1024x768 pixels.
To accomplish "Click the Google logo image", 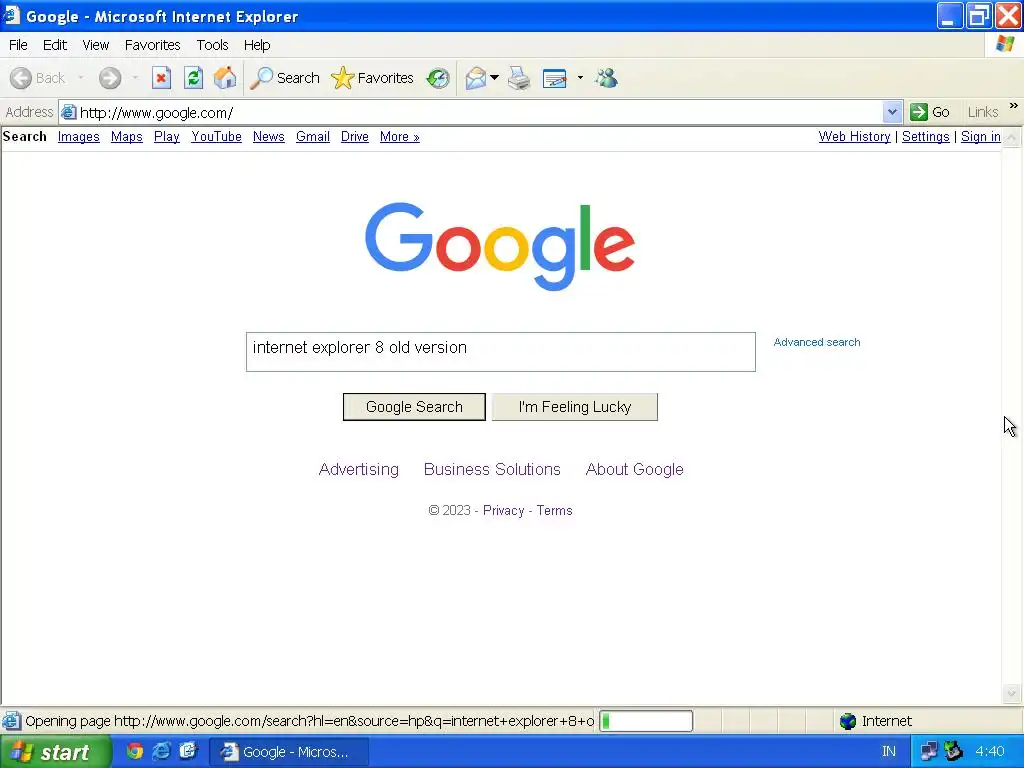I will coord(500,246).
